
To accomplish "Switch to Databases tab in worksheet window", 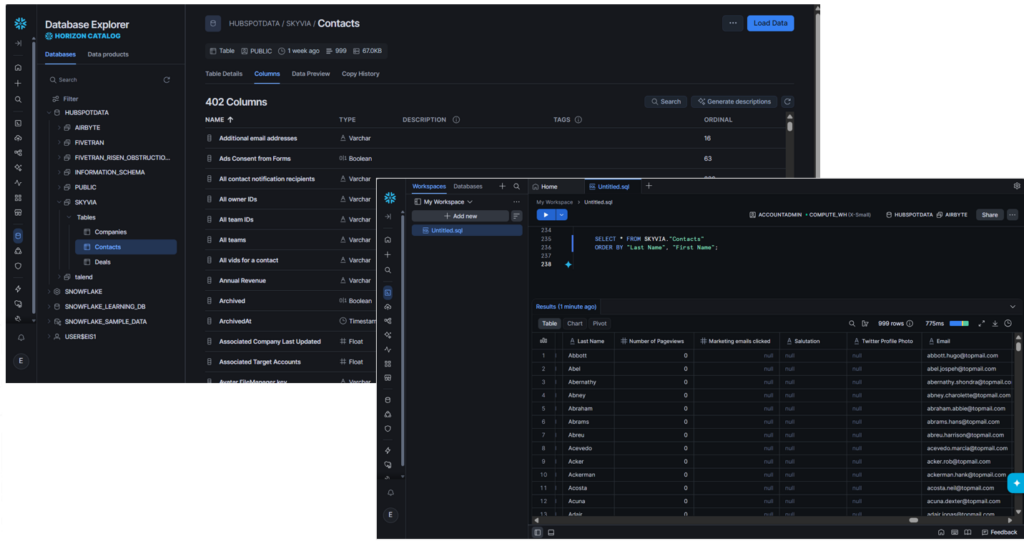I will (x=468, y=186).
